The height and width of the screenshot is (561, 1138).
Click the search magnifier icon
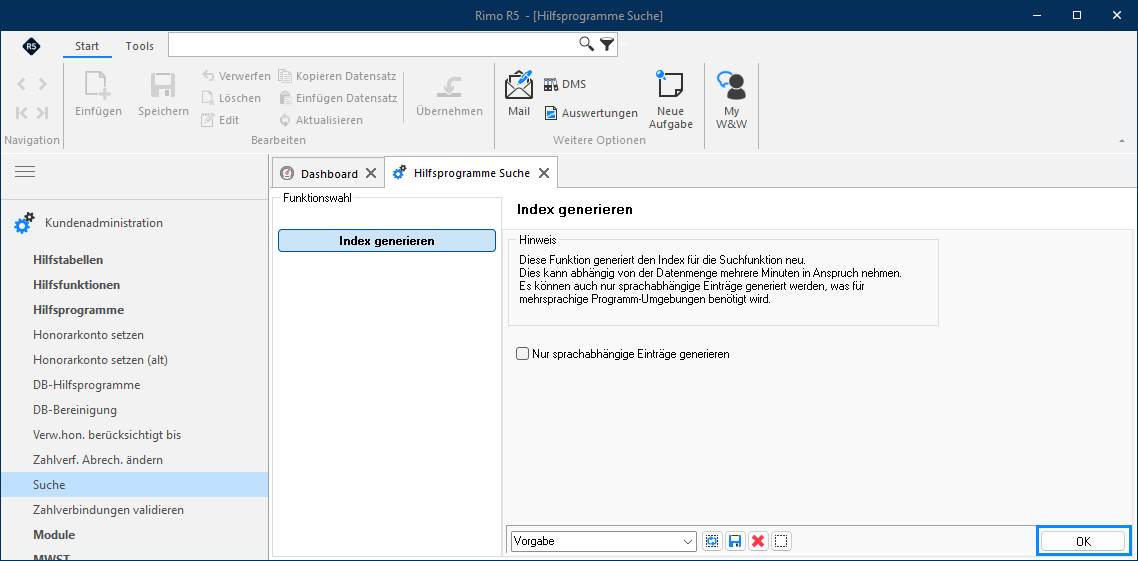[586, 44]
